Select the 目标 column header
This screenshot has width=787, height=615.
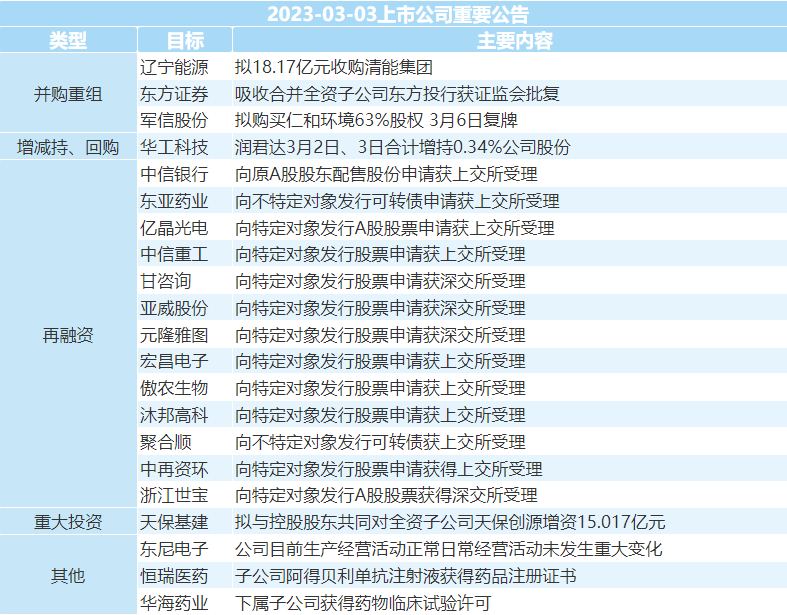click(x=185, y=40)
